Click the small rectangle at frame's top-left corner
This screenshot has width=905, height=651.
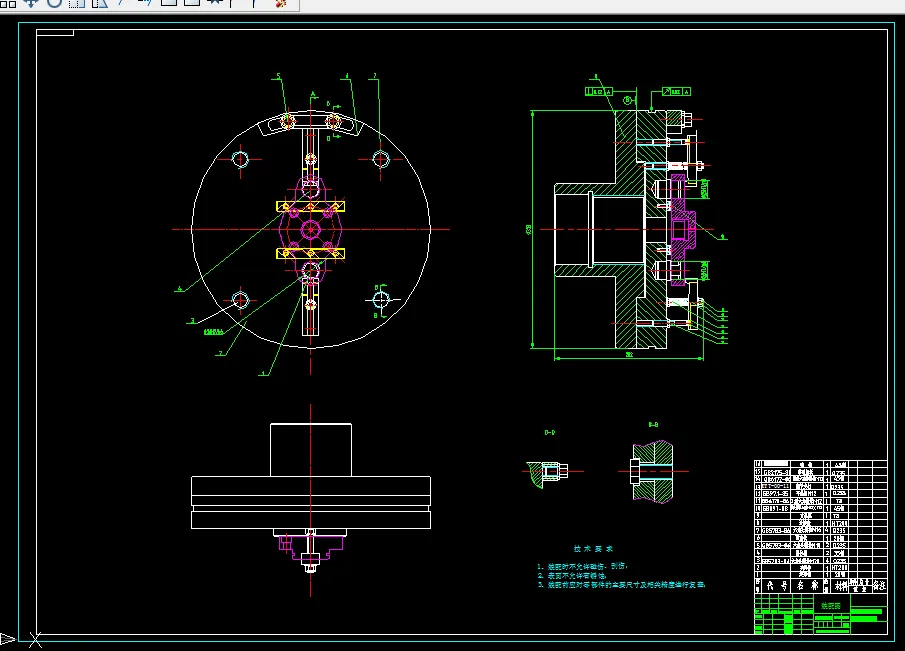click(x=55, y=32)
